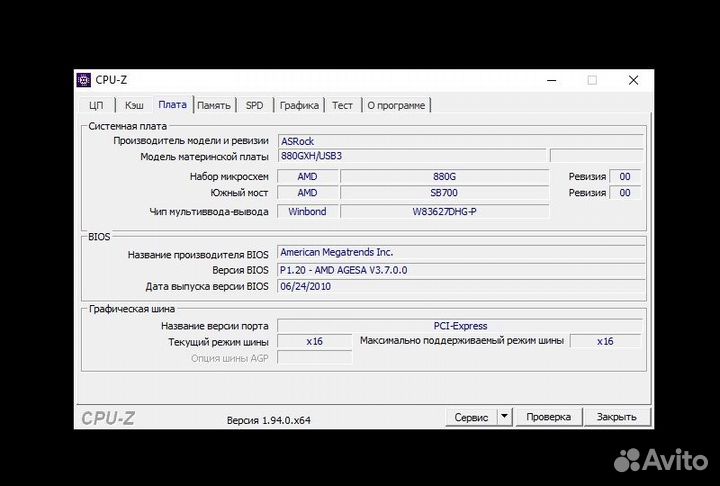720x486 pixels.
Task: Click the AMD value next to Набор микросхем
Action: [308, 176]
